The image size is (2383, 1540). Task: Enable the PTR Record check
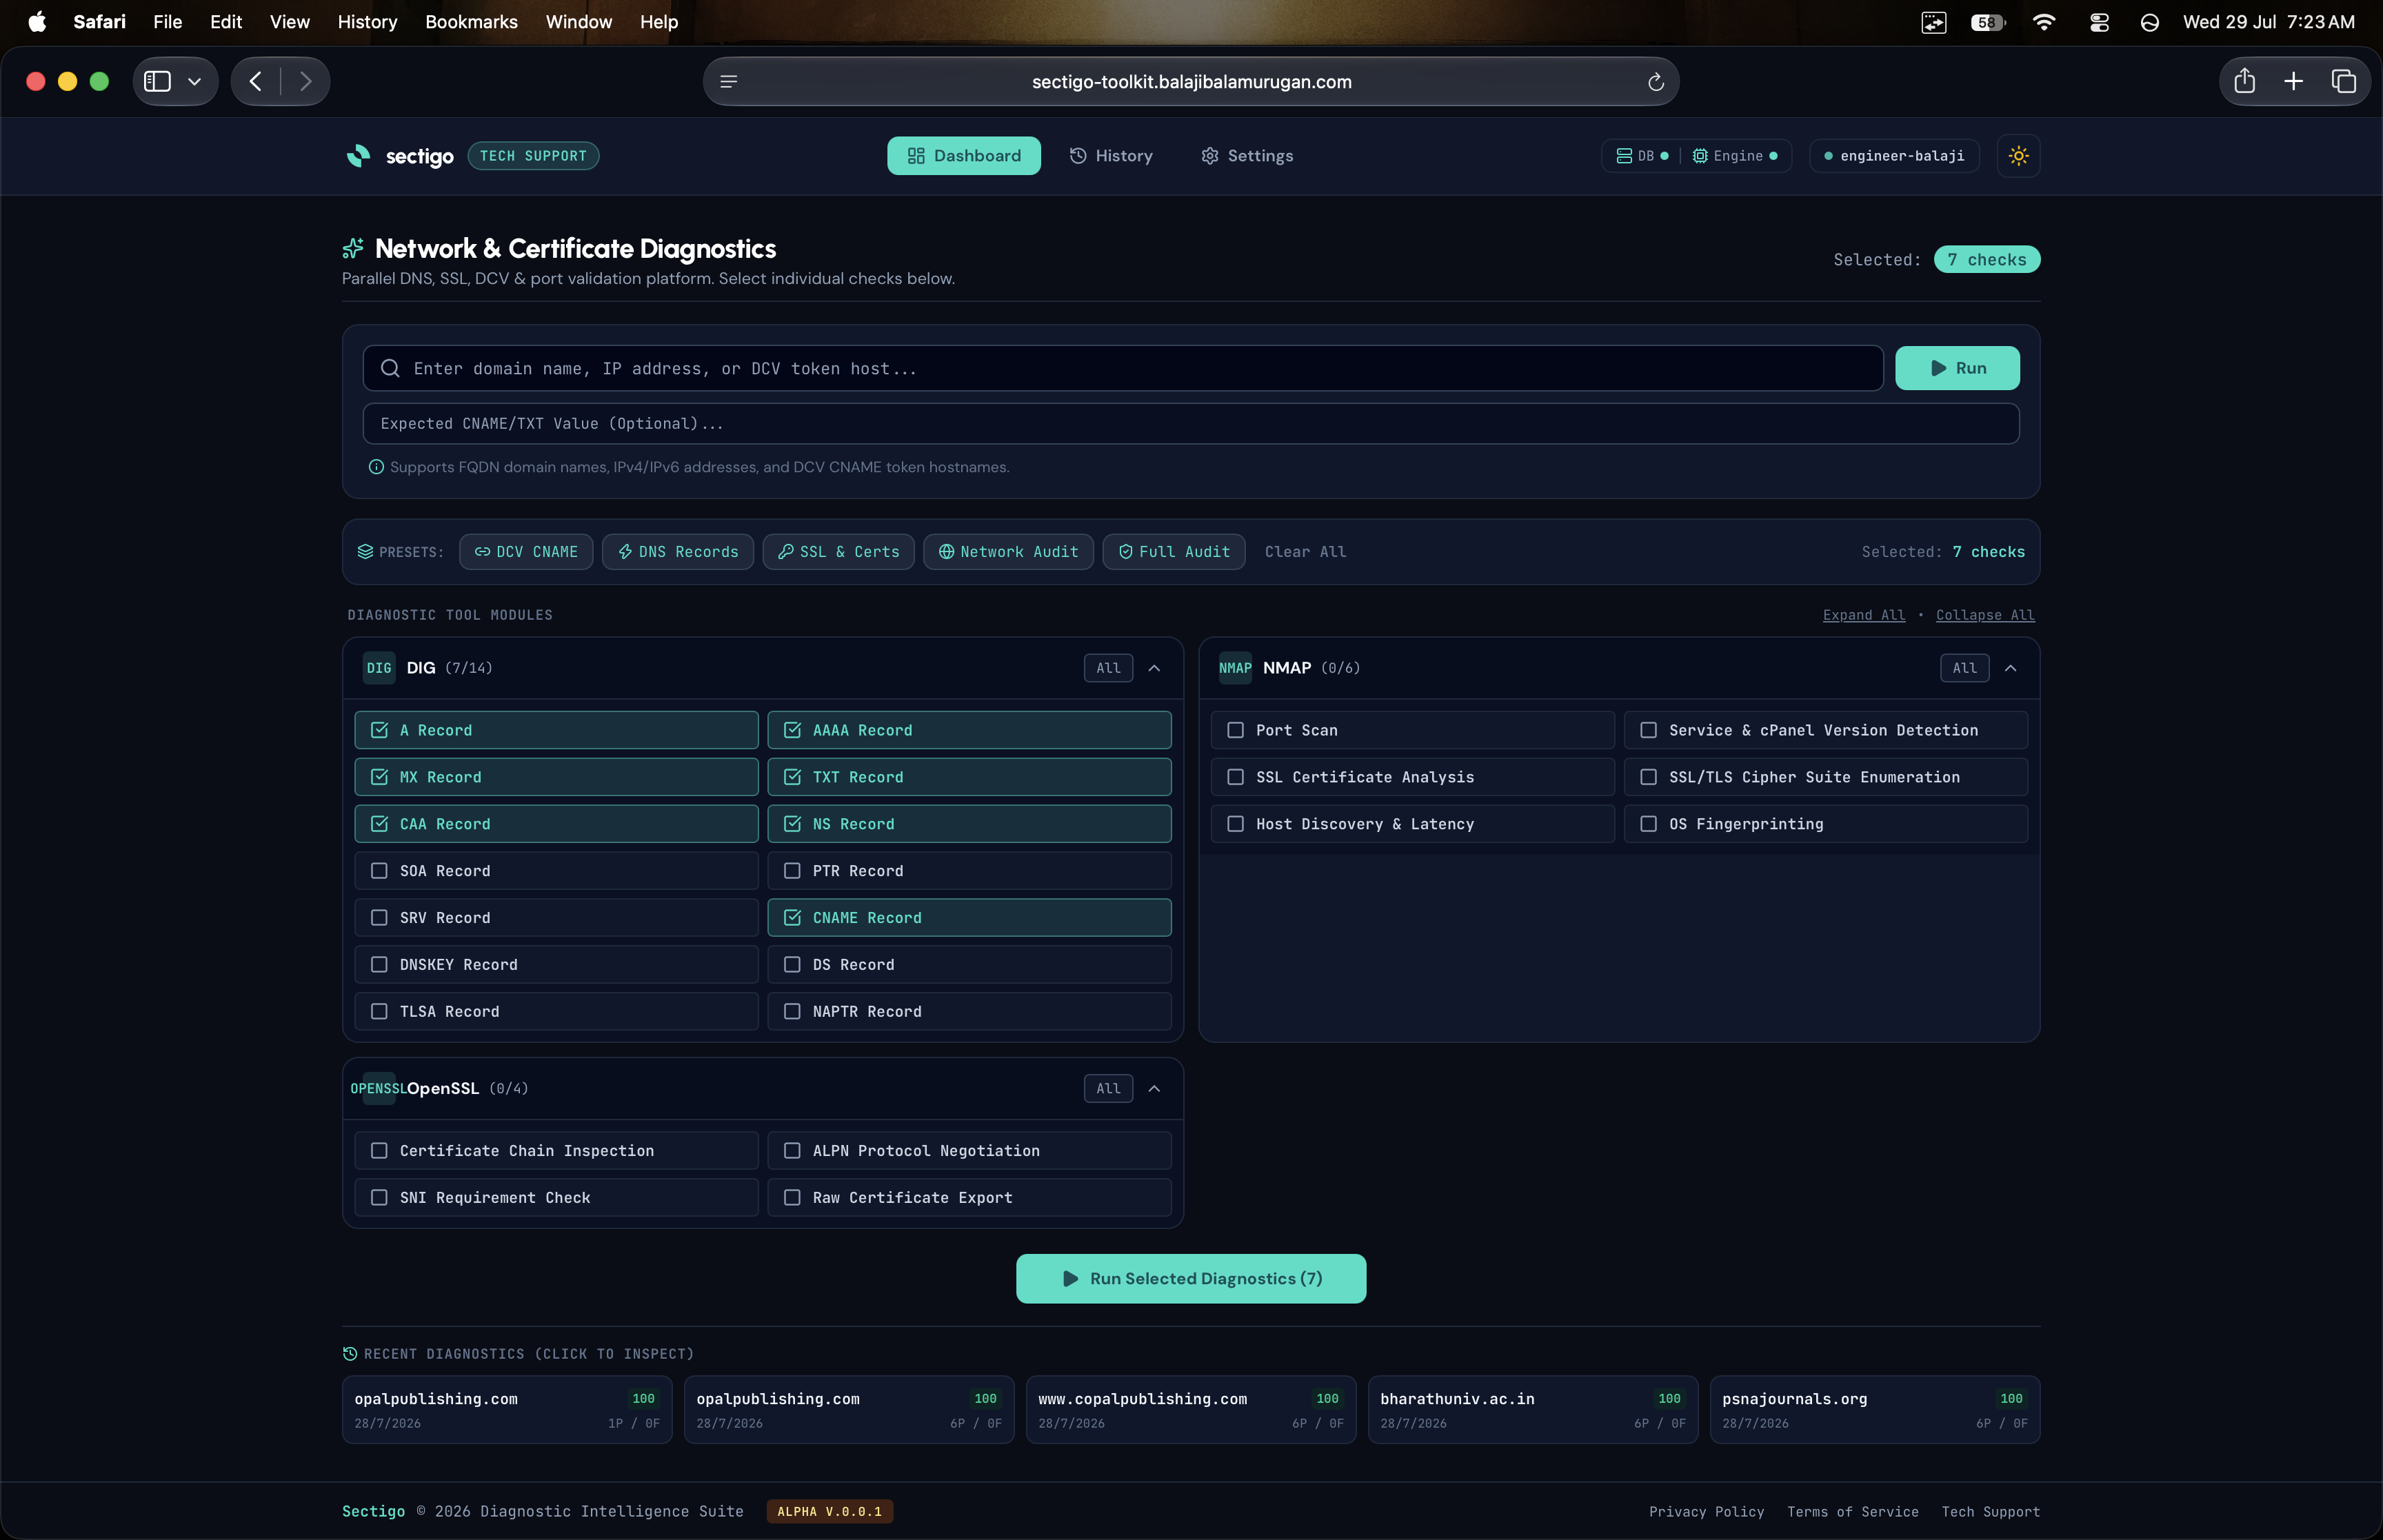[792, 871]
